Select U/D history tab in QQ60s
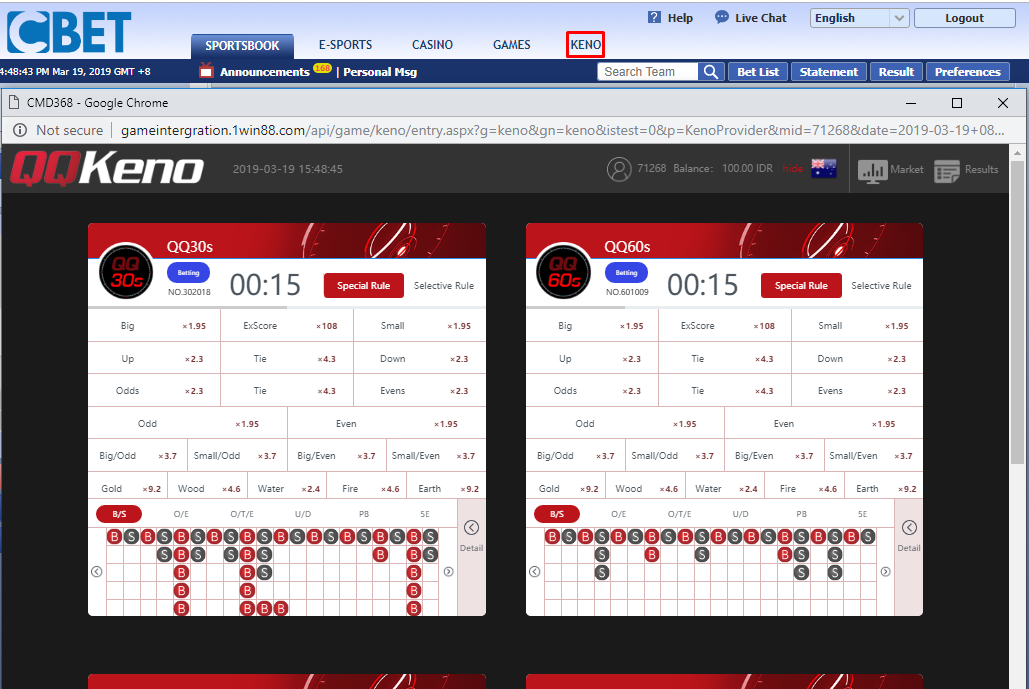 pyautogui.click(x=740, y=514)
